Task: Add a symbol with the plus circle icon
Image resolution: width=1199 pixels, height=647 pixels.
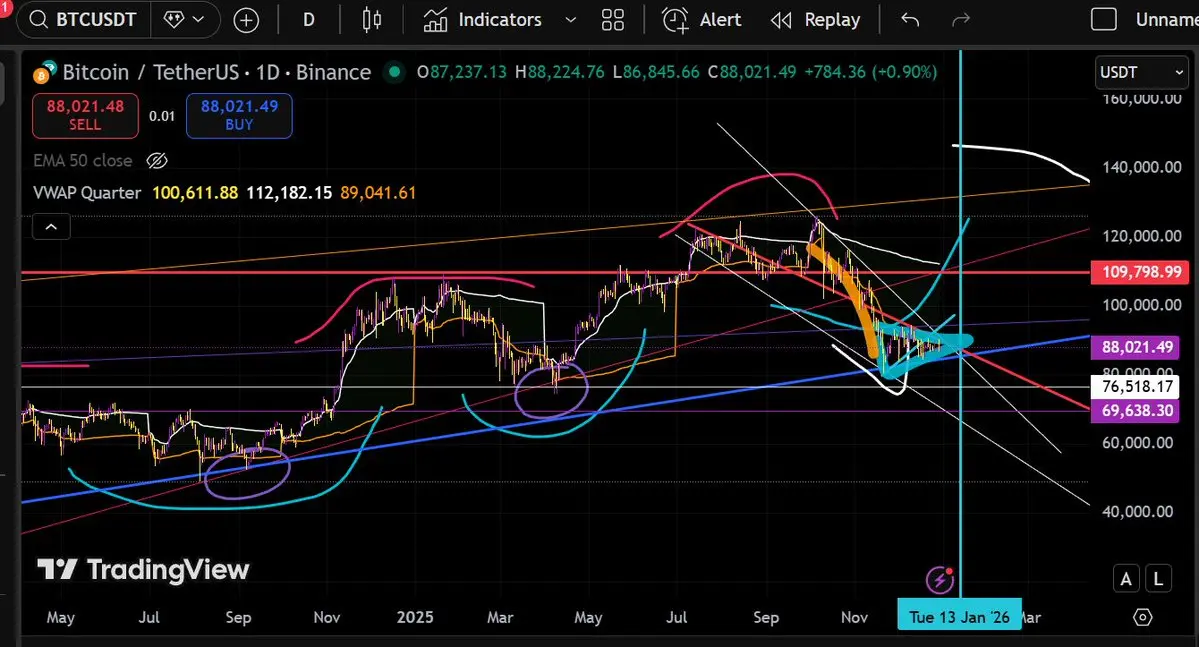Action: click(x=246, y=20)
